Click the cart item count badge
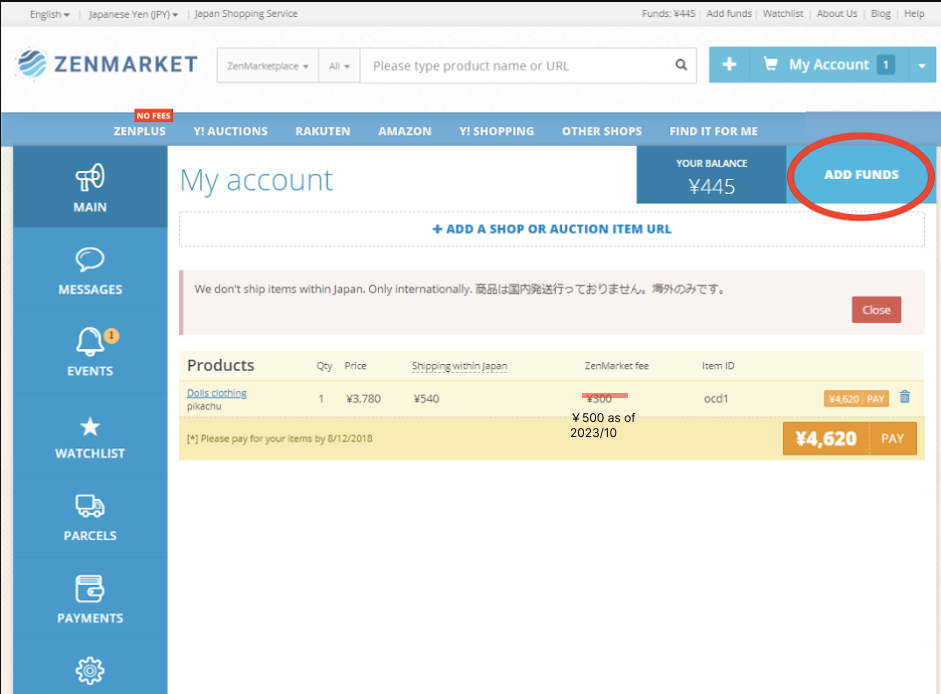Screen dimensions: 941x694 (x=885, y=64)
